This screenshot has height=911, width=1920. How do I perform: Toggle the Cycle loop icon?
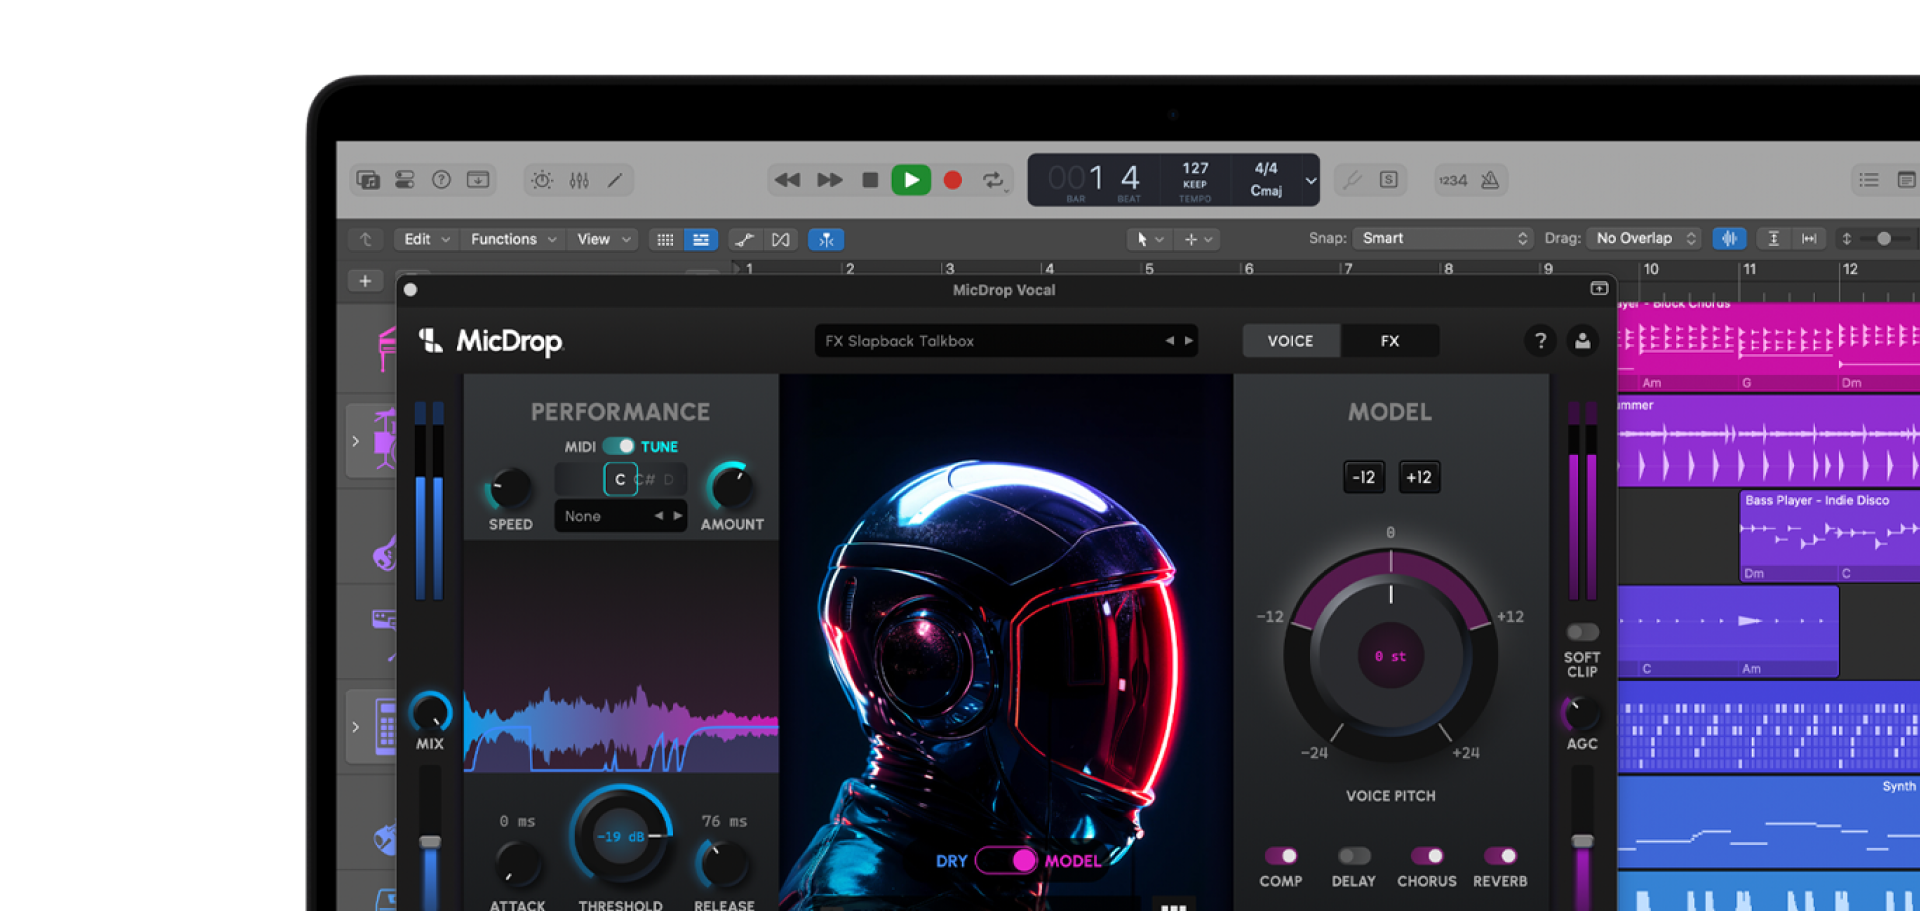coord(993,180)
